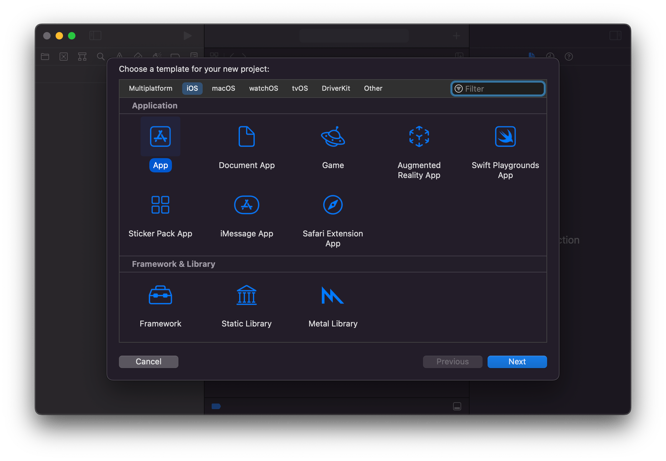Switch to the DriverKit tab

[336, 88]
